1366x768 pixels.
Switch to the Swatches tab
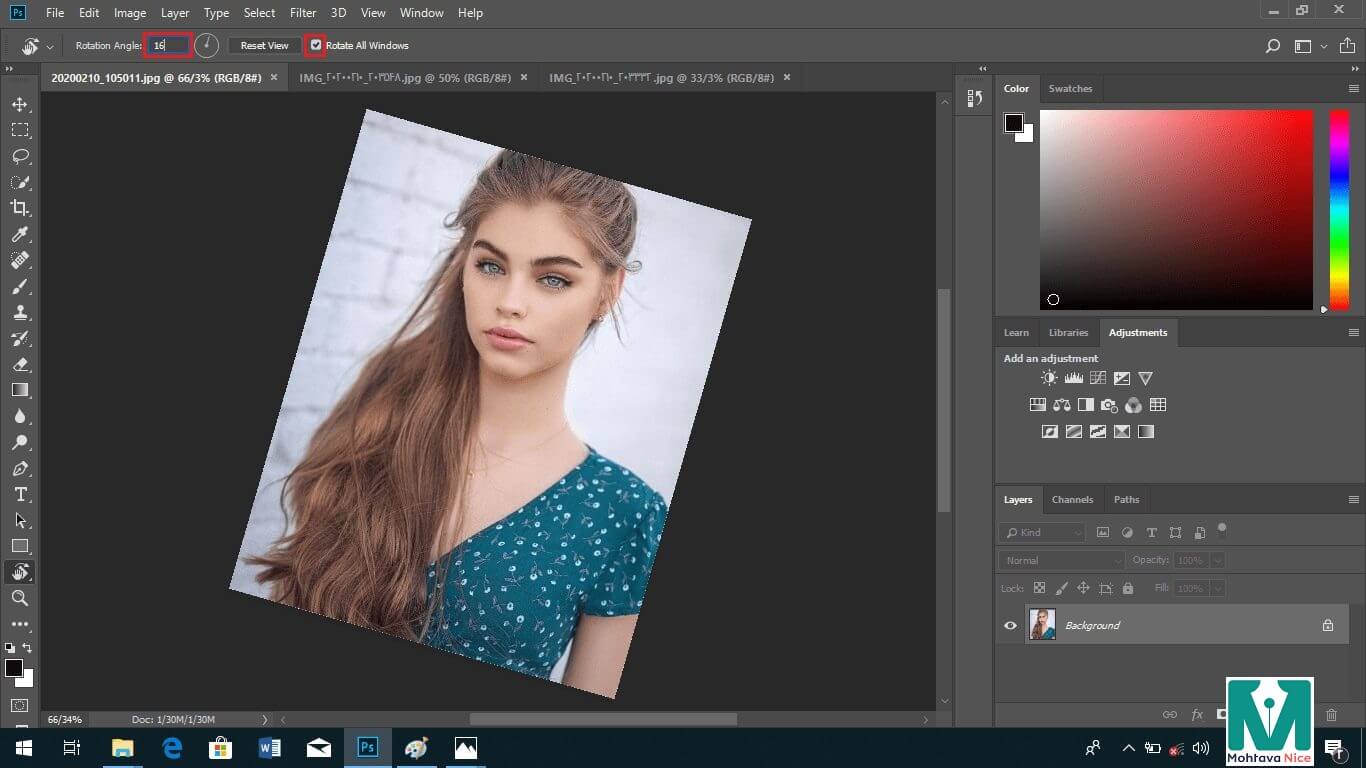(x=1070, y=88)
